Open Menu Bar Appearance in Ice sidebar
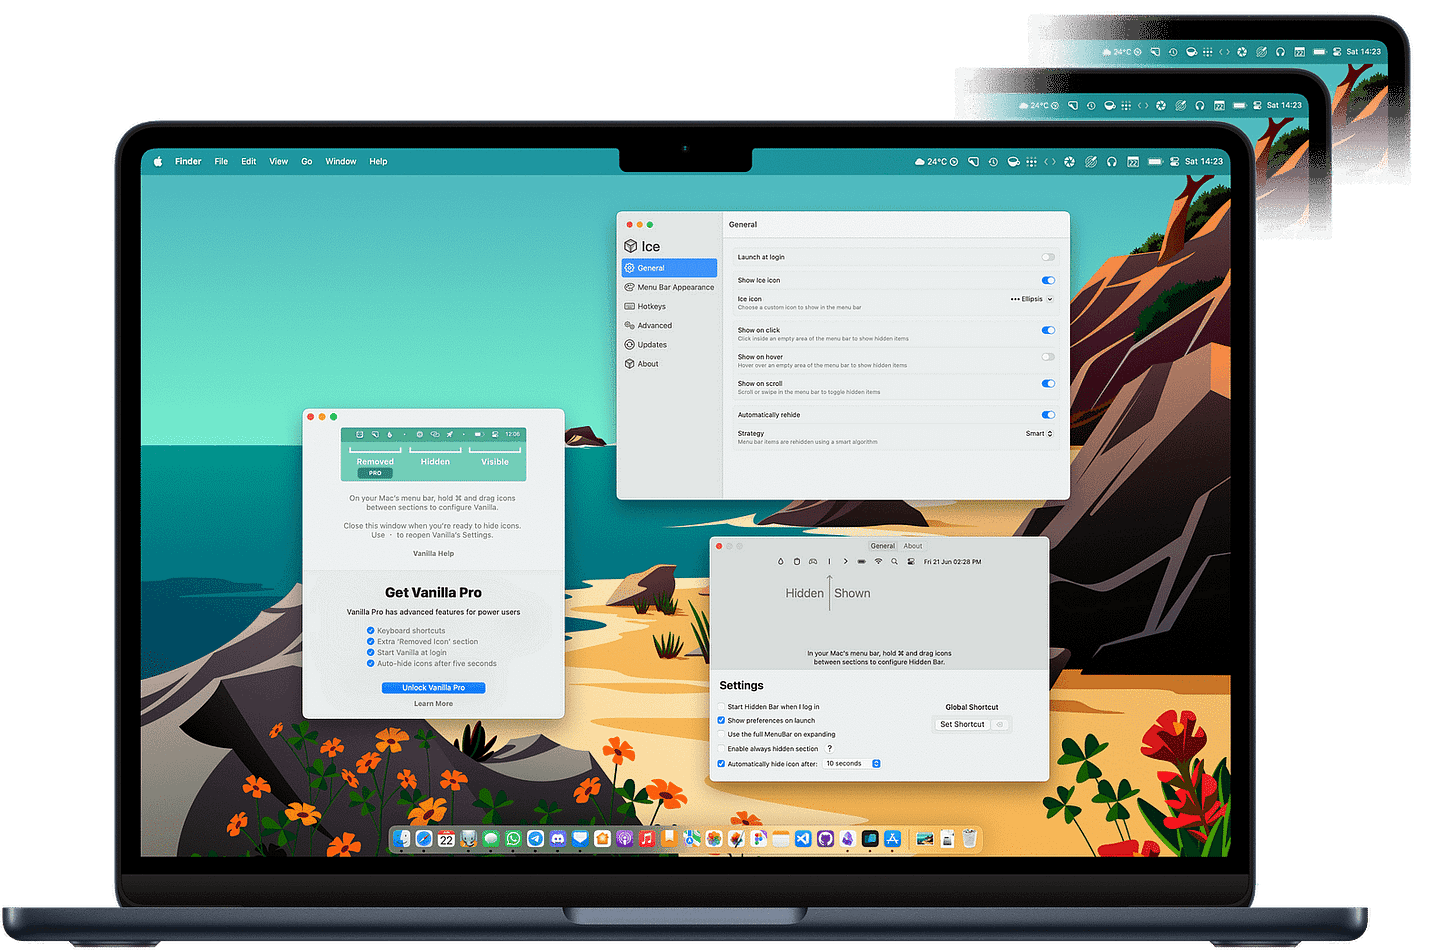Screen dimensions: 1456x950 [x=669, y=287]
